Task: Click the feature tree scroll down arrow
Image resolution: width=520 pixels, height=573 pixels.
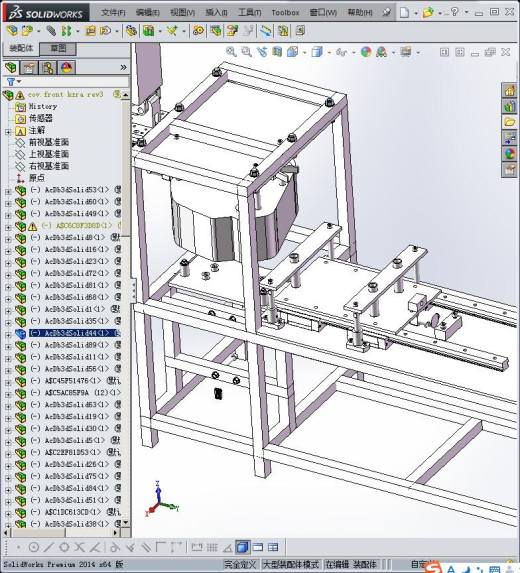Action: click(x=126, y=523)
